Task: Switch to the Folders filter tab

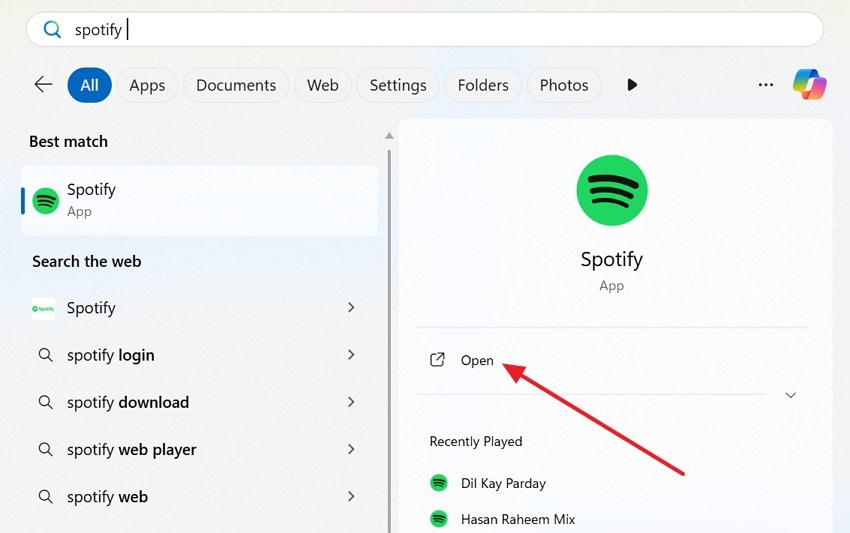Action: coord(483,85)
